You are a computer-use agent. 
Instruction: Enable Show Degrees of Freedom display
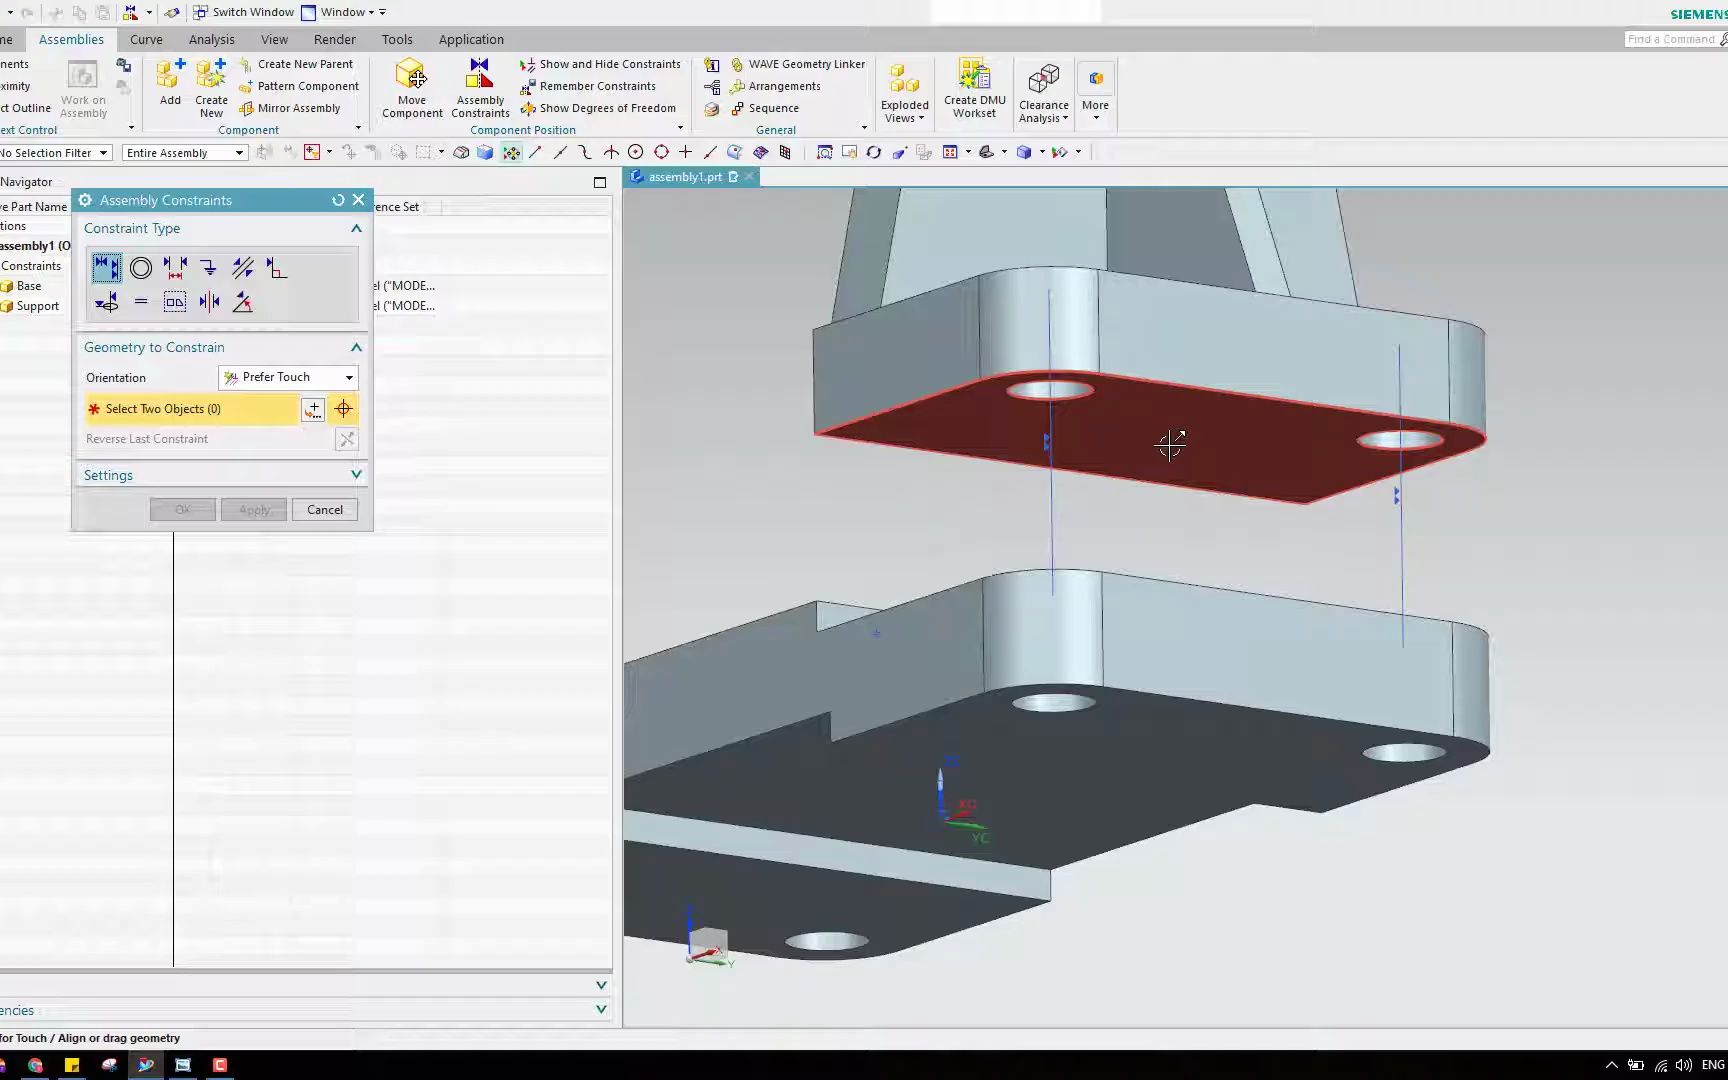click(x=599, y=108)
